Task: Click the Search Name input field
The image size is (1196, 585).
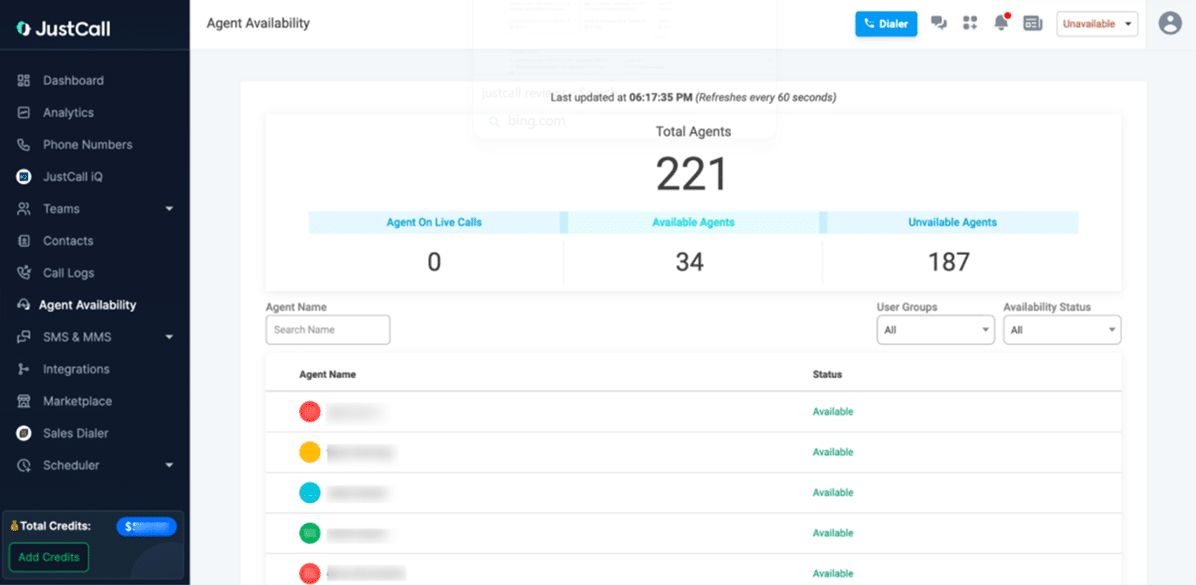Action: click(328, 330)
